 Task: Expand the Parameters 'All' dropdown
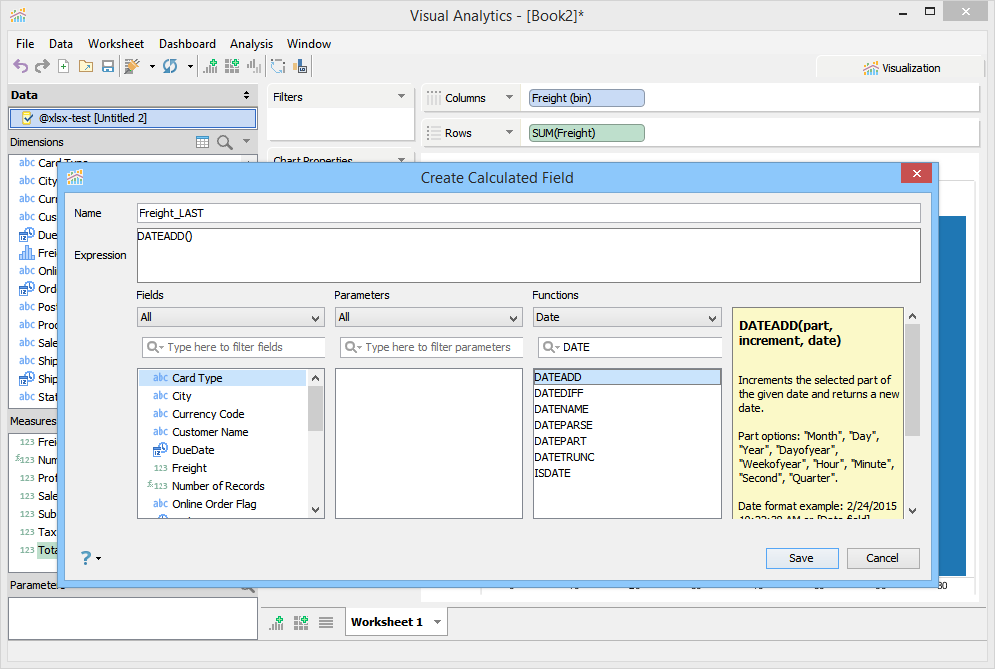point(428,317)
